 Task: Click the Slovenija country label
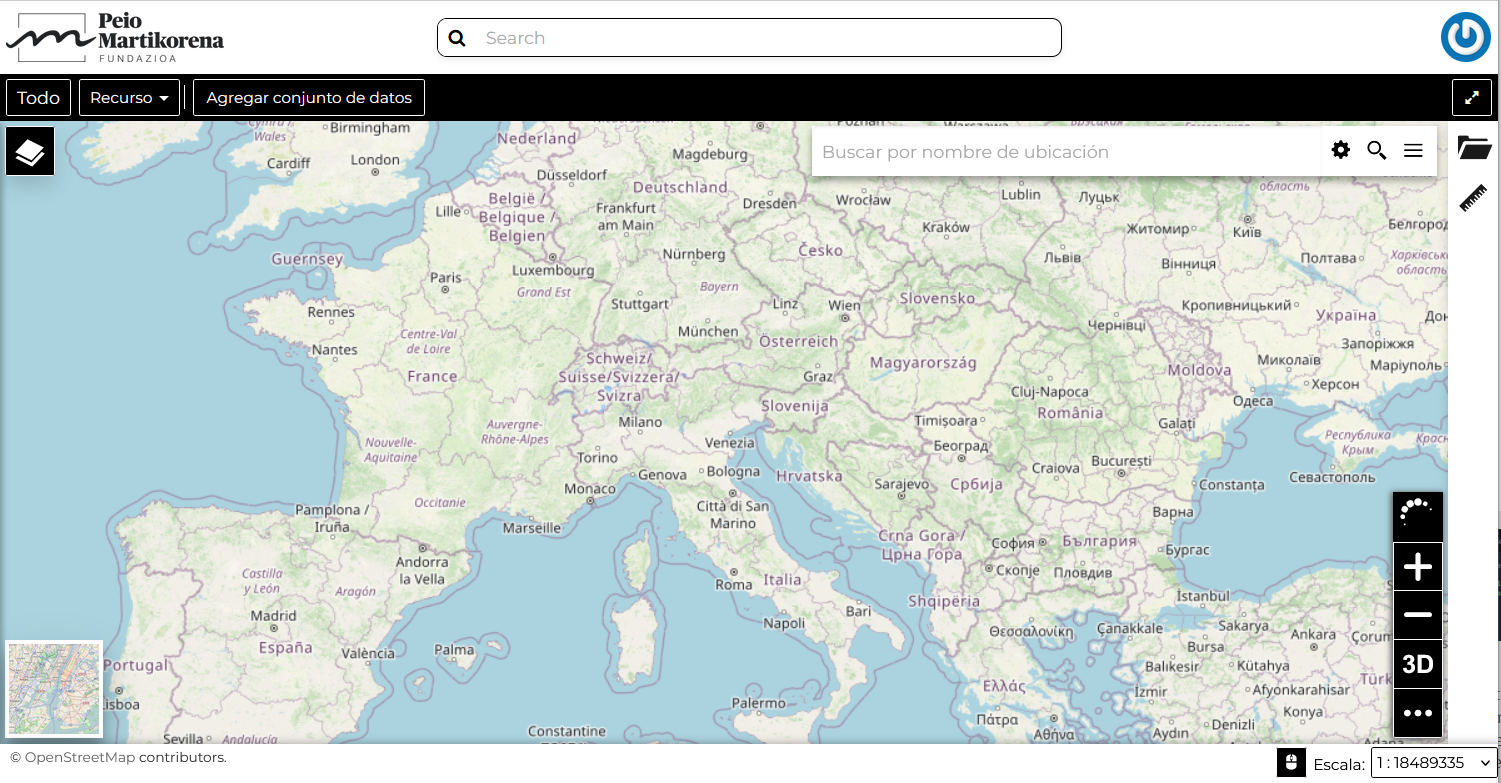tap(795, 406)
